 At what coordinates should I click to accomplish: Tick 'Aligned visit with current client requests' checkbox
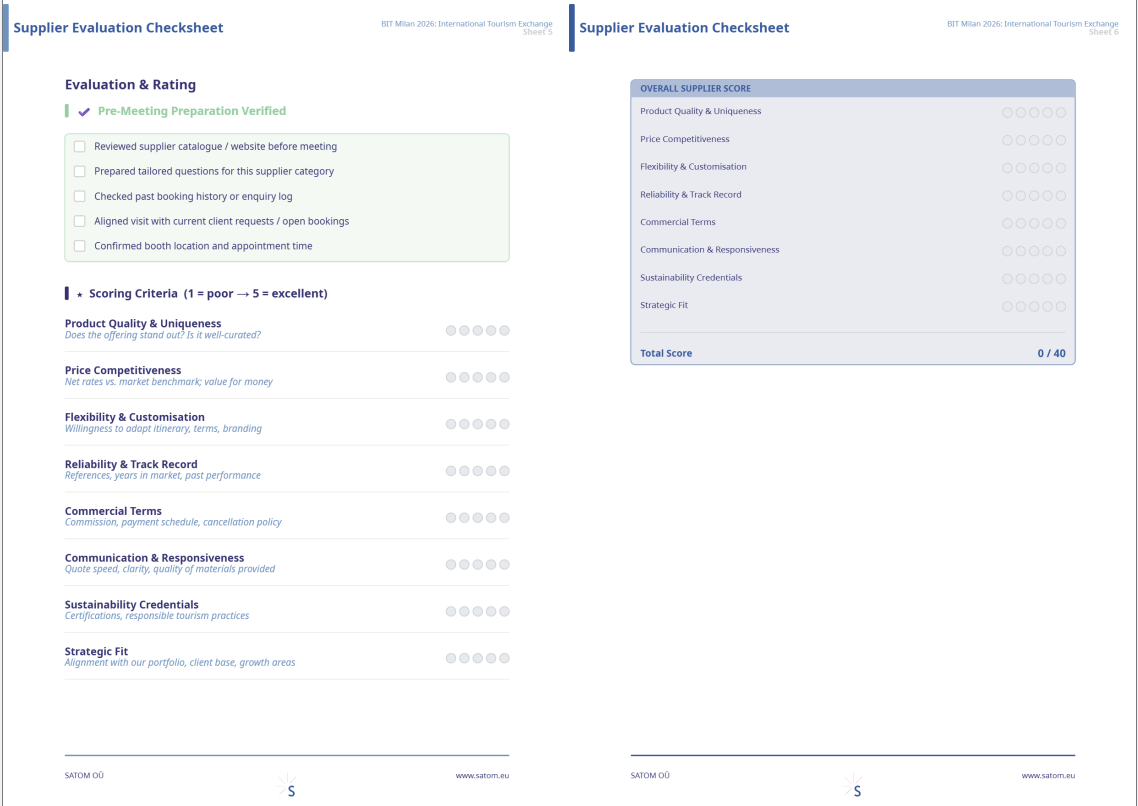[x=80, y=221]
